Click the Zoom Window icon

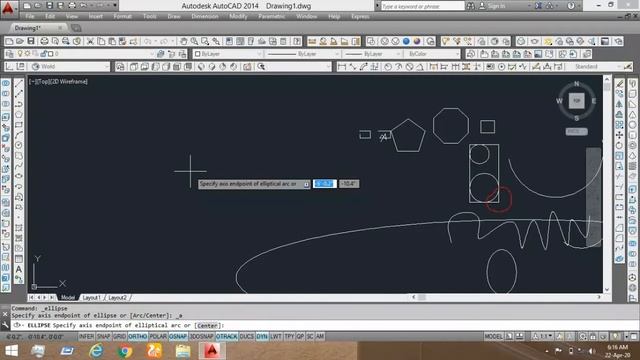click(205, 41)
